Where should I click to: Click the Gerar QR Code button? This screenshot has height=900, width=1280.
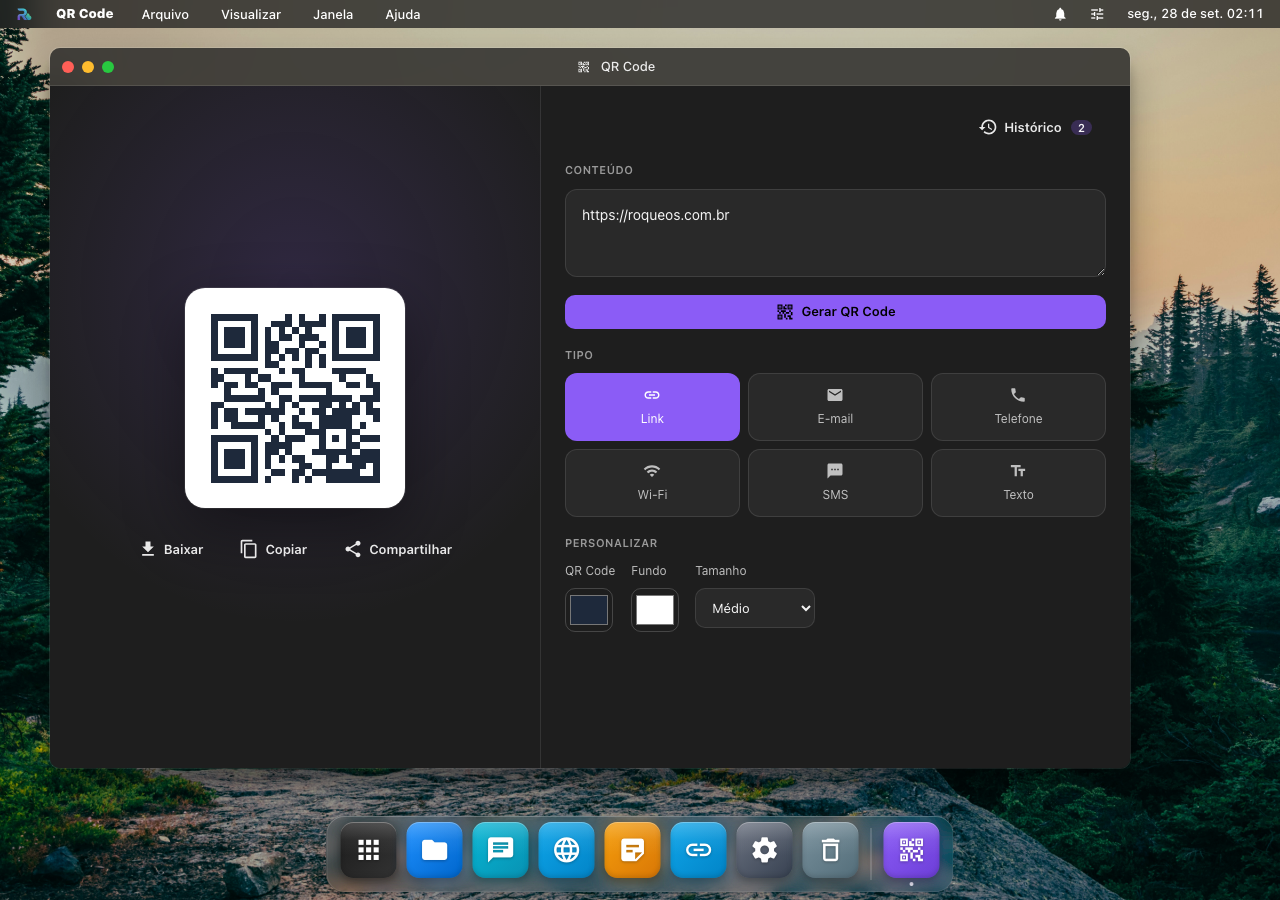[x=835, y=312]
